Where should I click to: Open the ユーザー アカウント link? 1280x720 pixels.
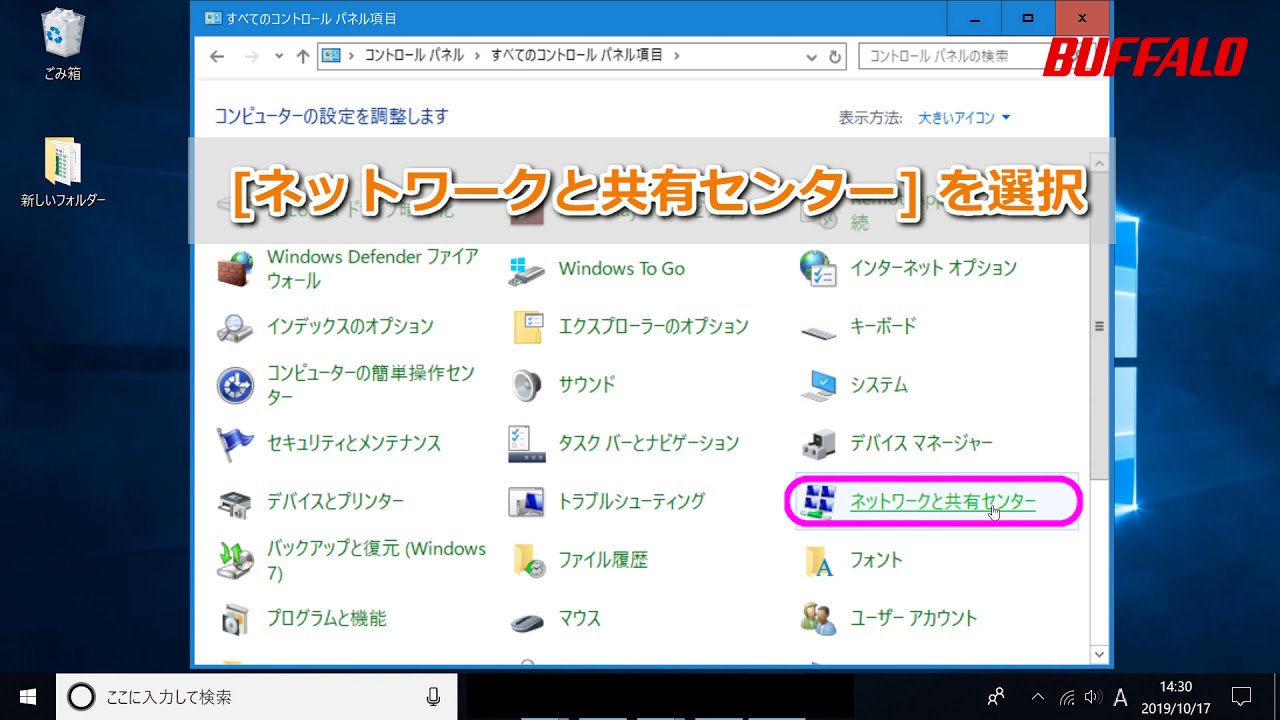(913, 618)
